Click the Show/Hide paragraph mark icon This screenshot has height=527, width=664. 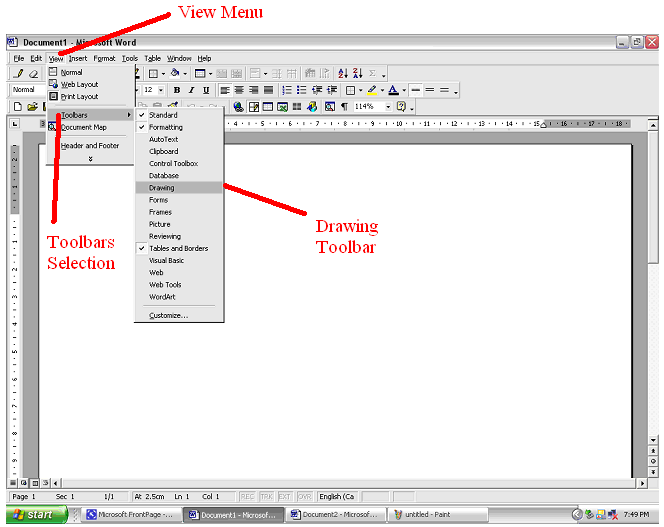click(345, 107)
